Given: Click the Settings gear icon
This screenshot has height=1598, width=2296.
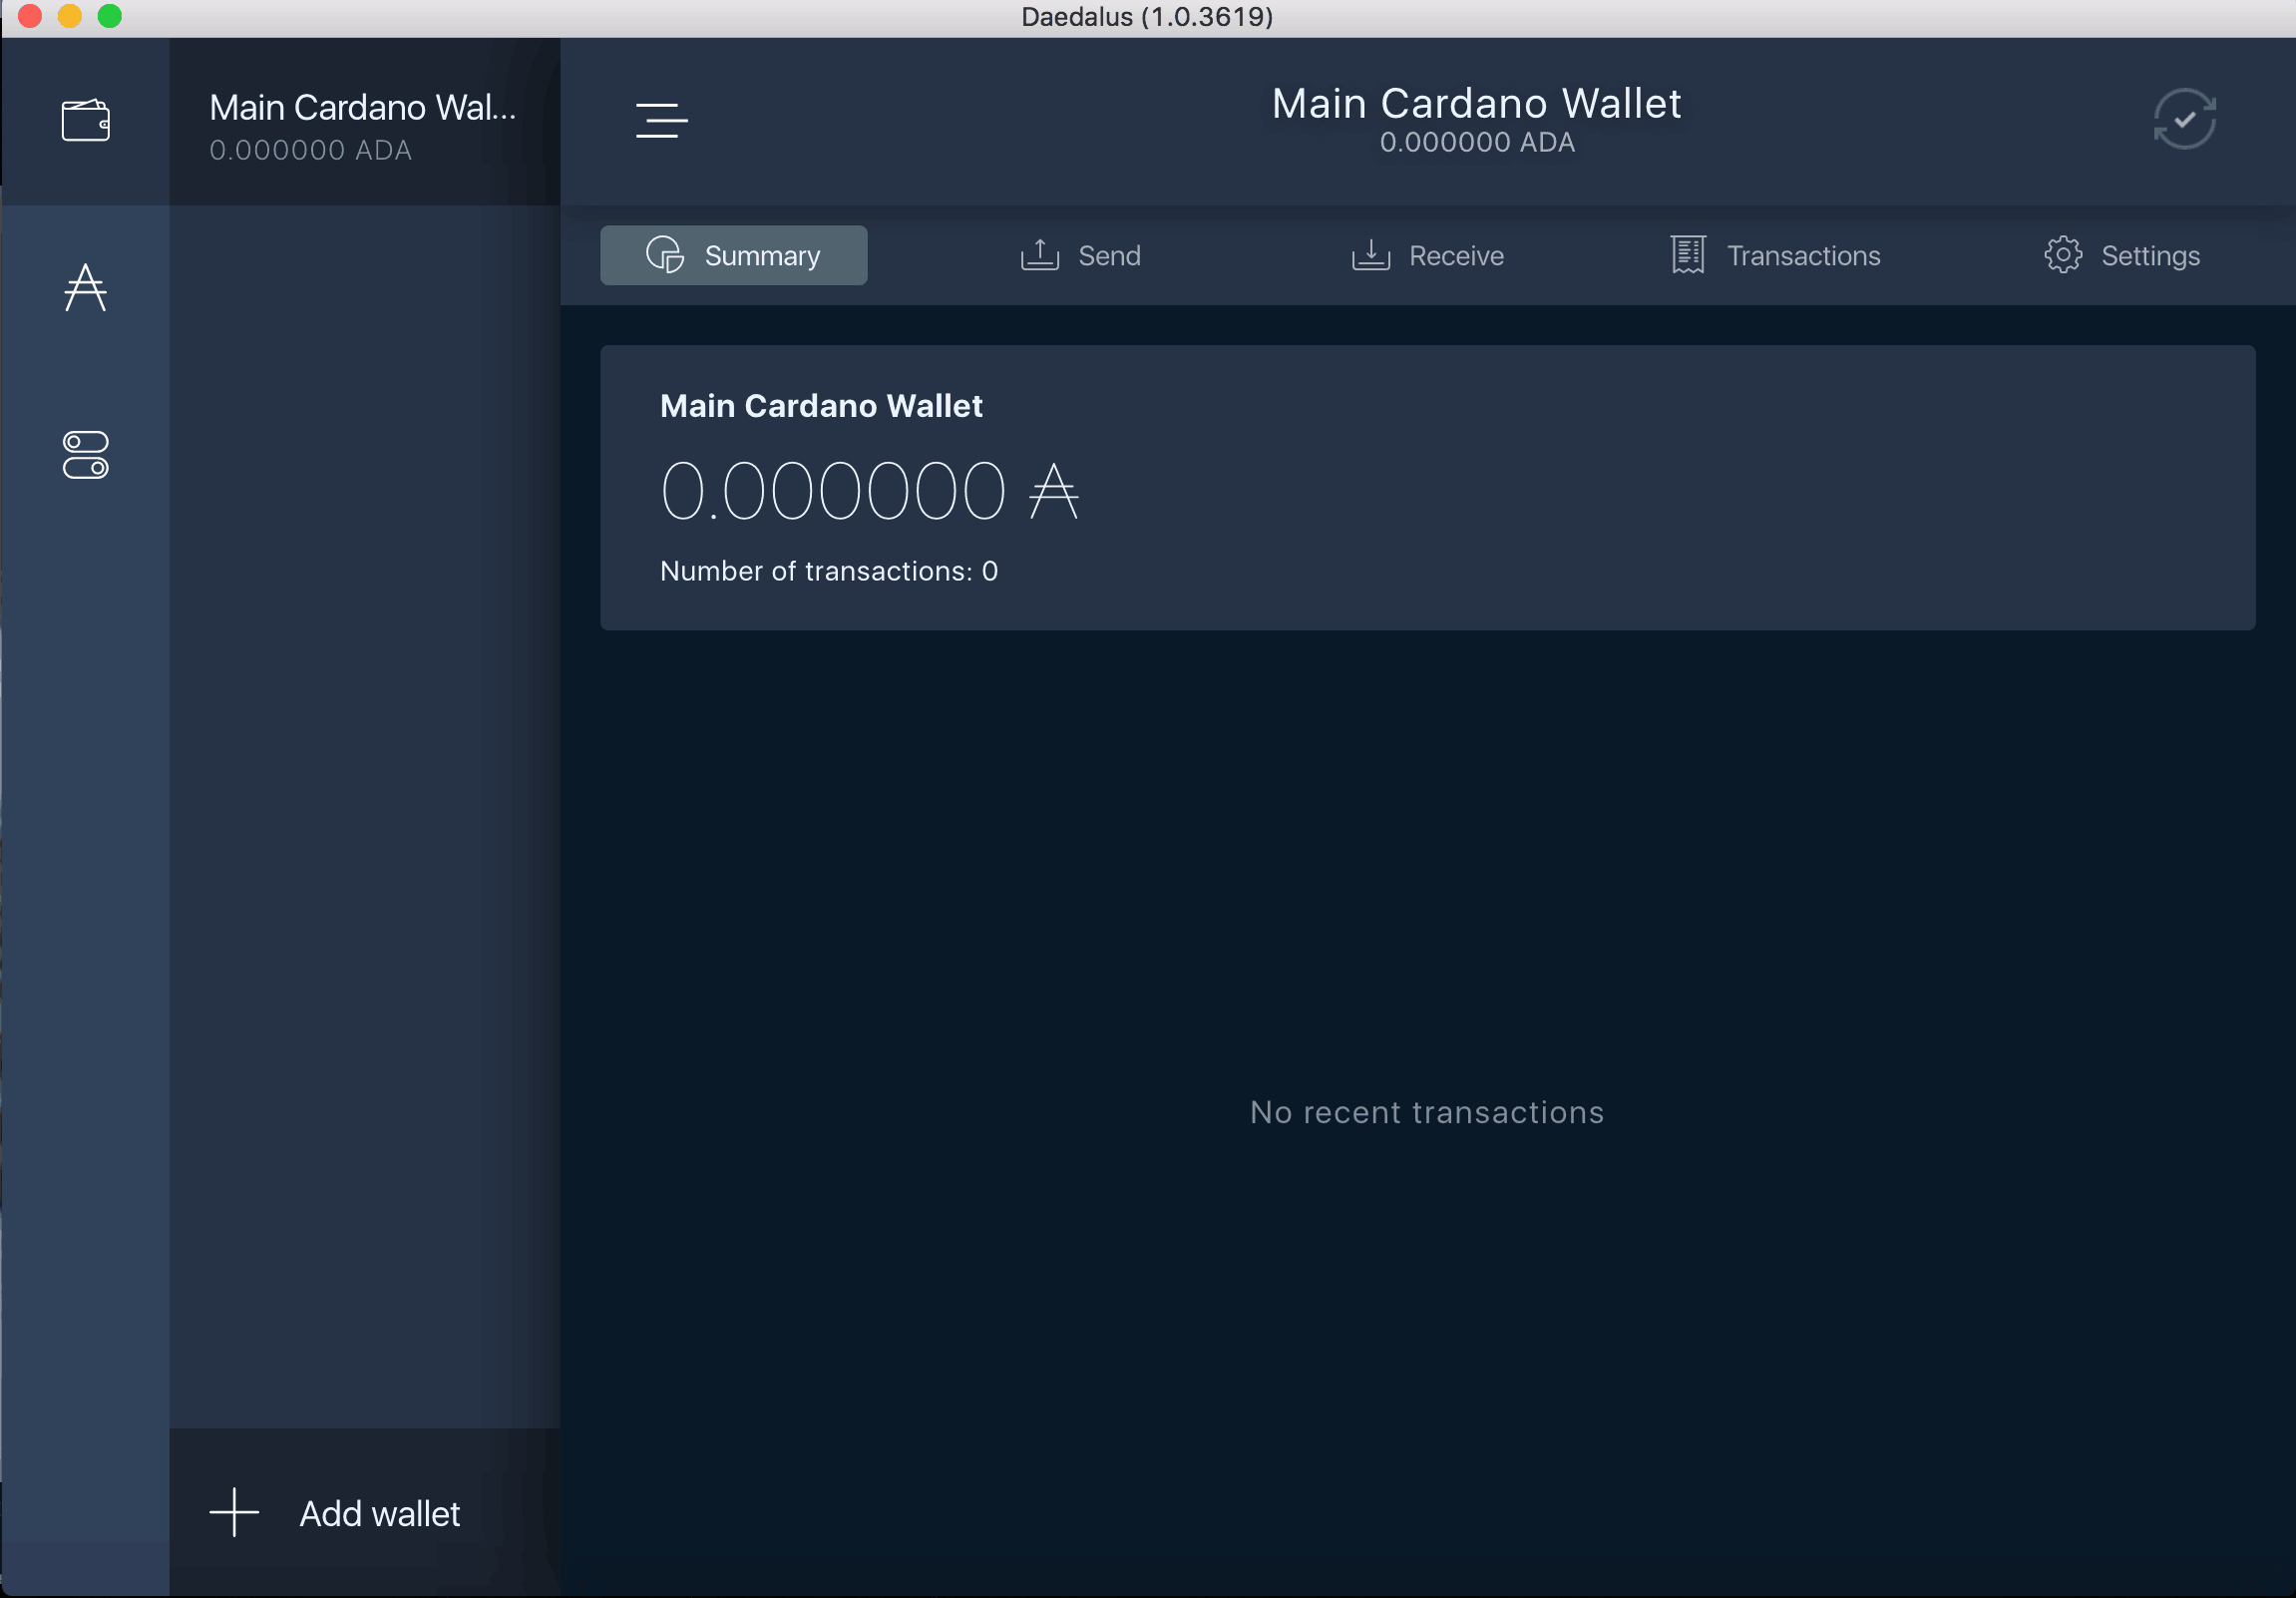Looking at the screenshot, I should pos(2064,254).
